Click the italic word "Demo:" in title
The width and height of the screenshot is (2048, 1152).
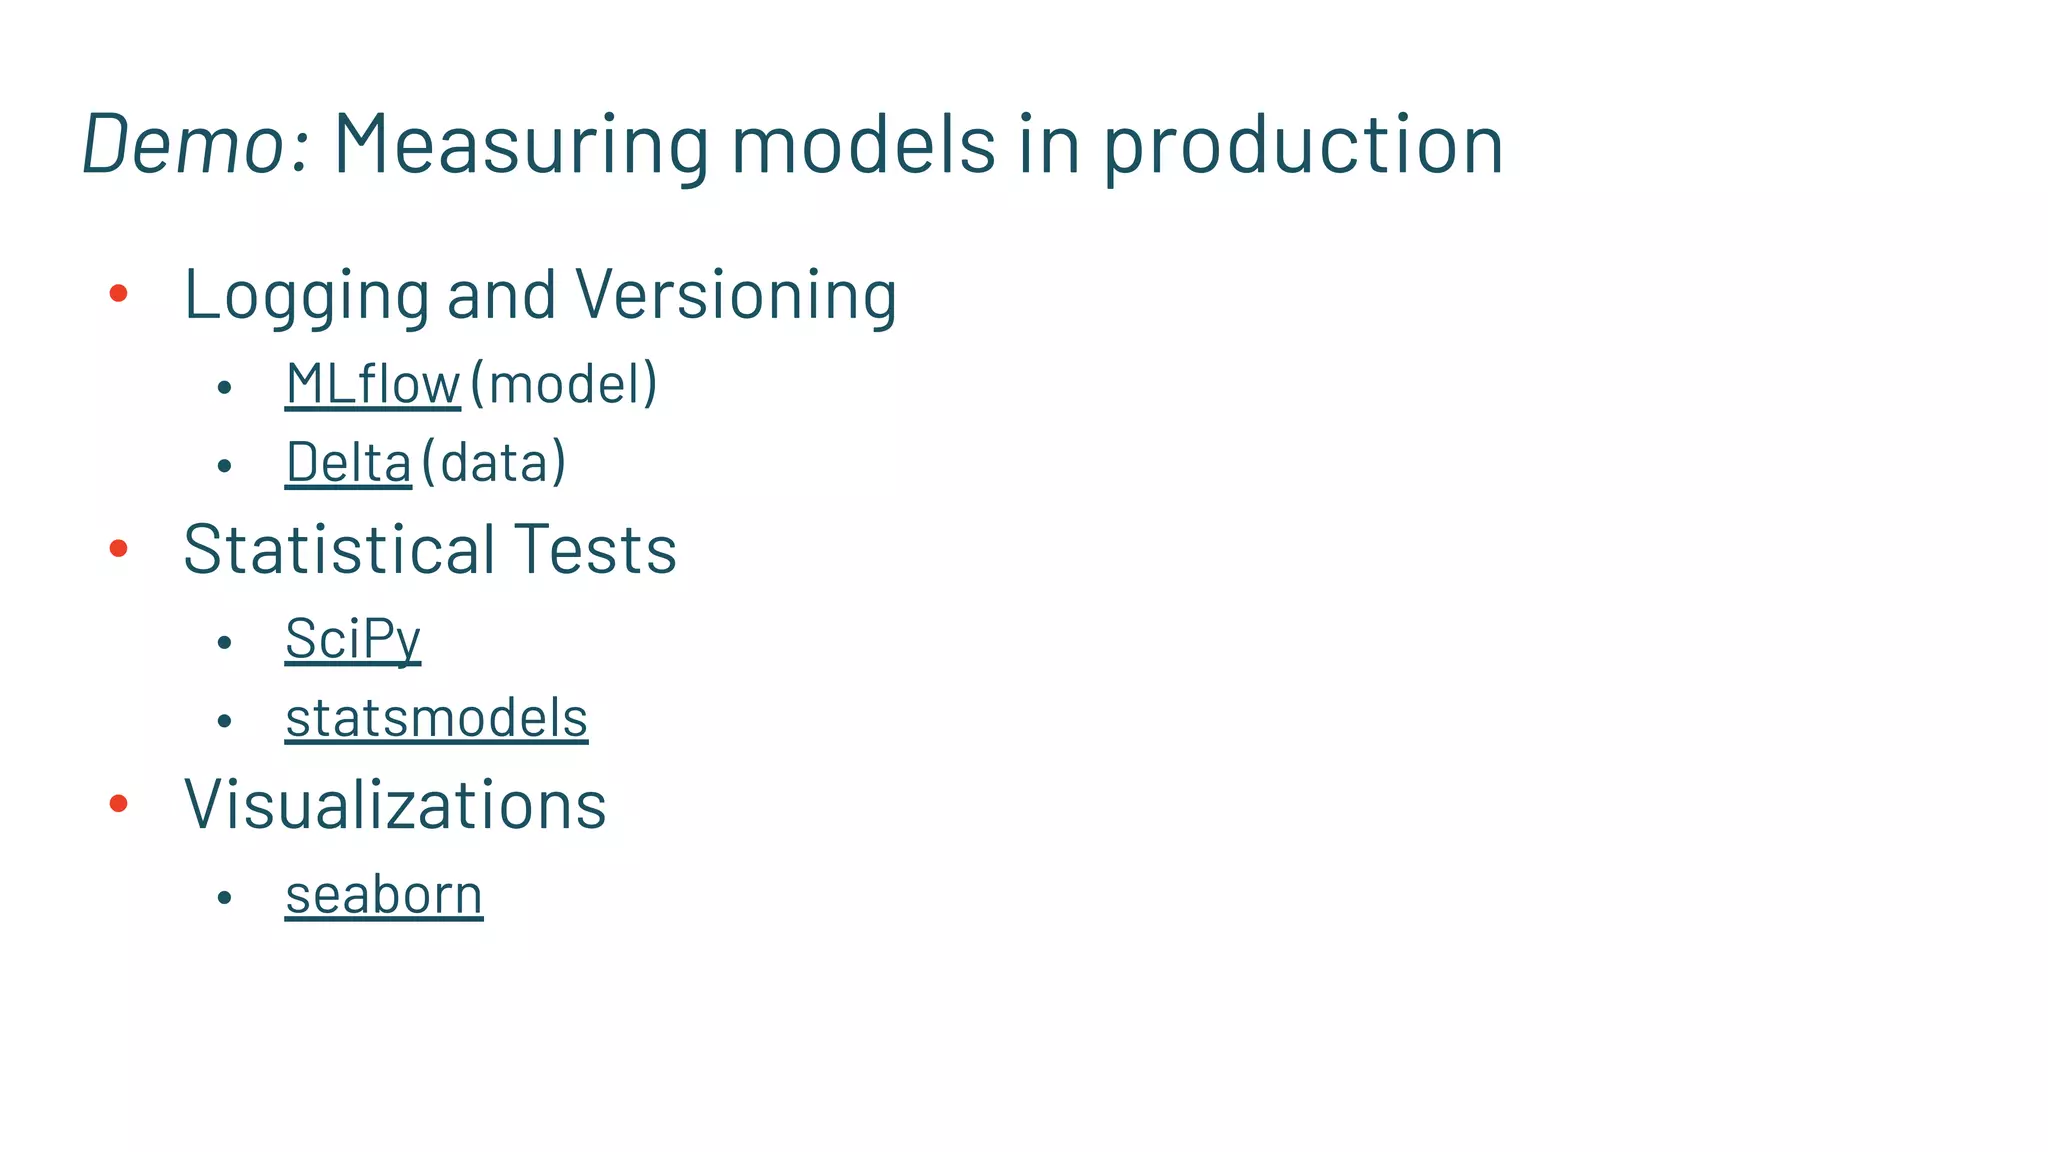click(196, 144)
